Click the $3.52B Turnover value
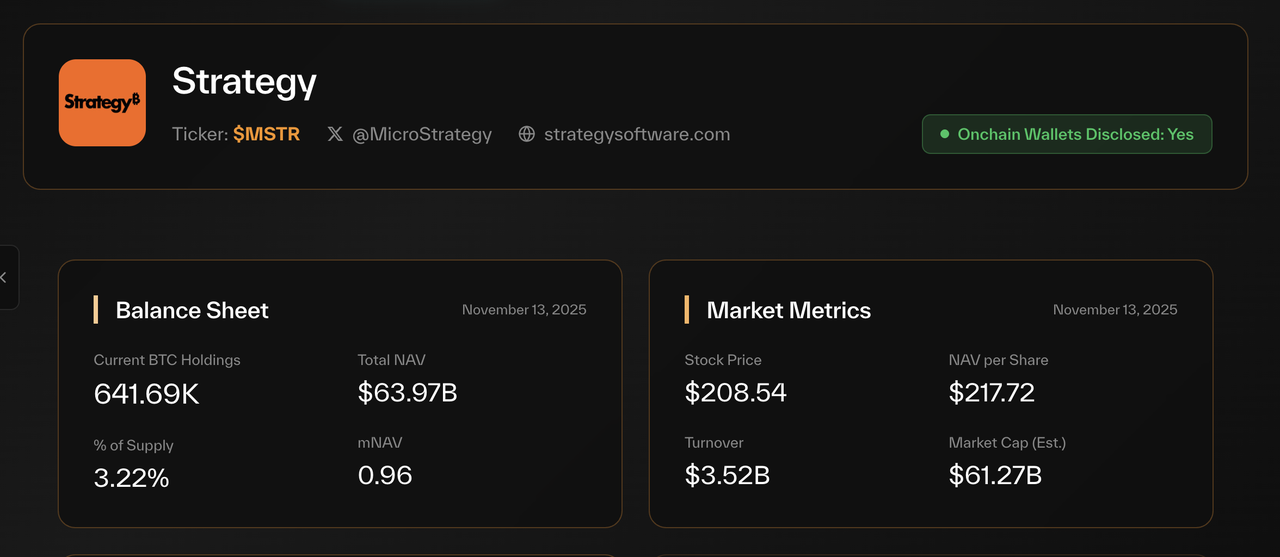 727,475
